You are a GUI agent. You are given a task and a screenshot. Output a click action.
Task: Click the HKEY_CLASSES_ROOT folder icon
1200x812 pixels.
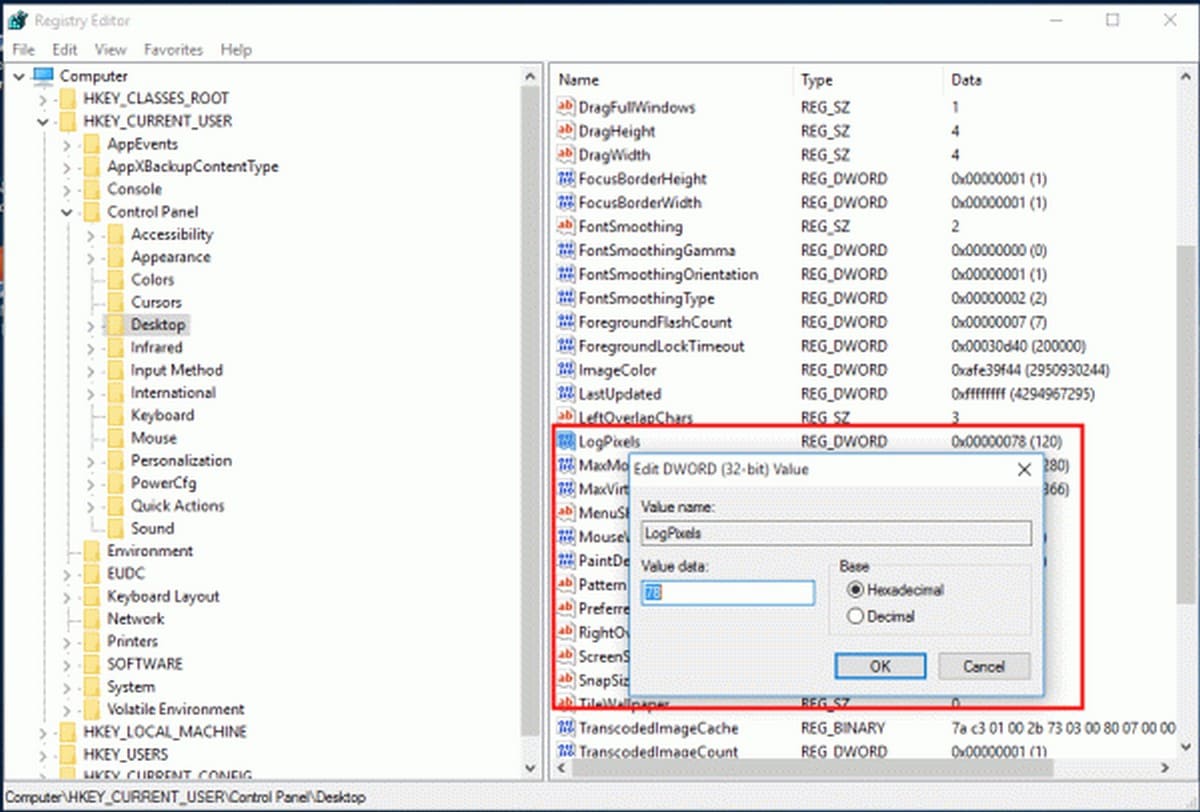[x=68, y=99]
